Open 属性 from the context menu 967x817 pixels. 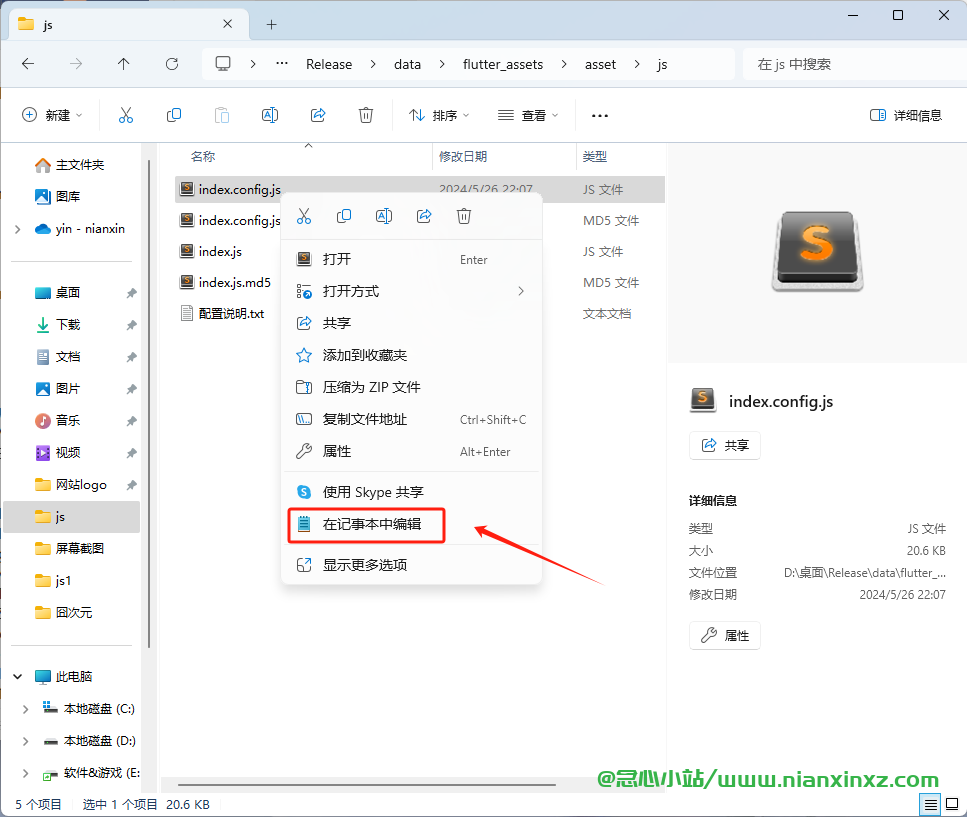(x=411, y=451)
